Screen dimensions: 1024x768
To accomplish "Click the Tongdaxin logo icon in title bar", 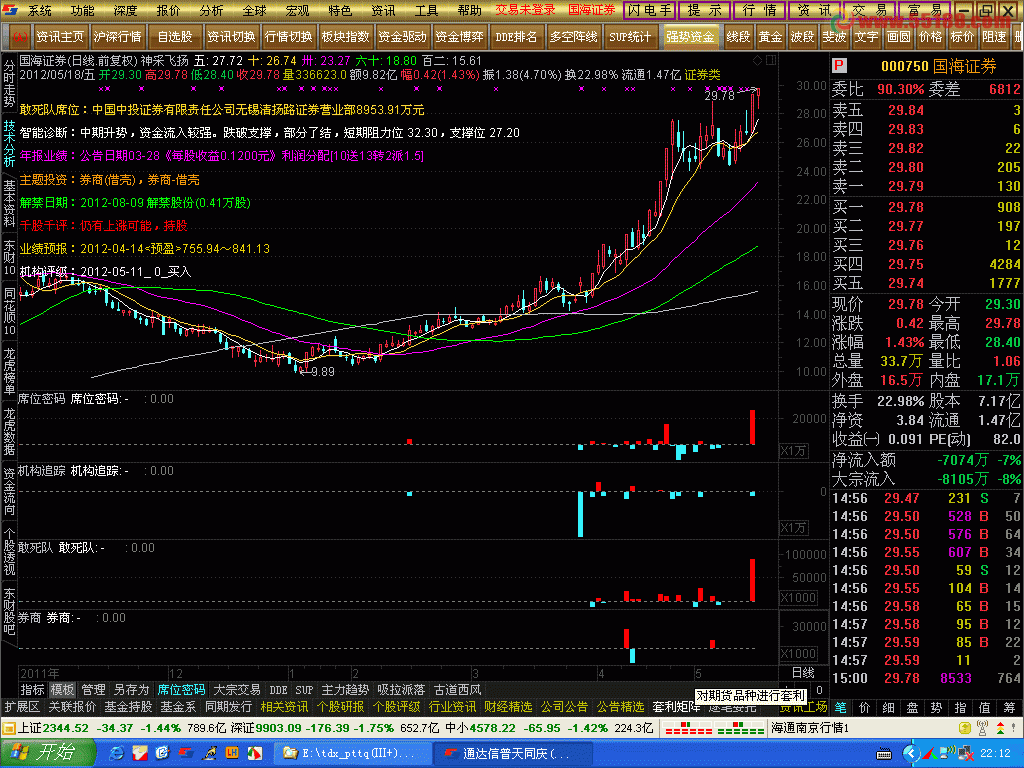I will tap(10, 10).
